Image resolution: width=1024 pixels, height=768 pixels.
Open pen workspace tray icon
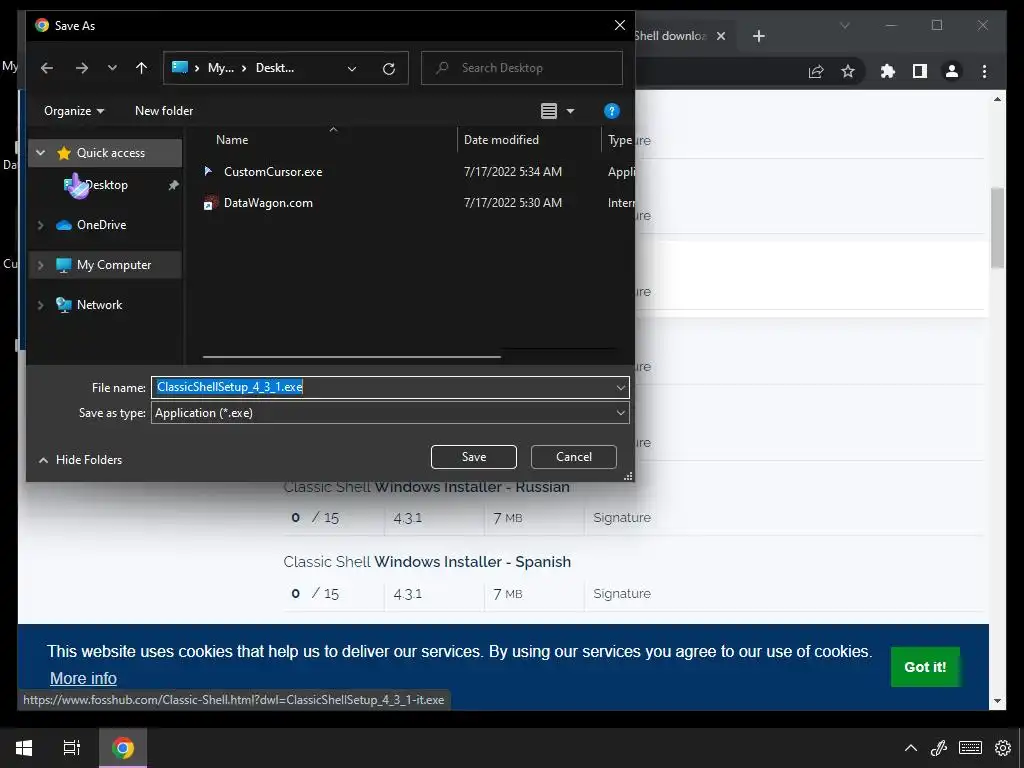pos(939,748)
